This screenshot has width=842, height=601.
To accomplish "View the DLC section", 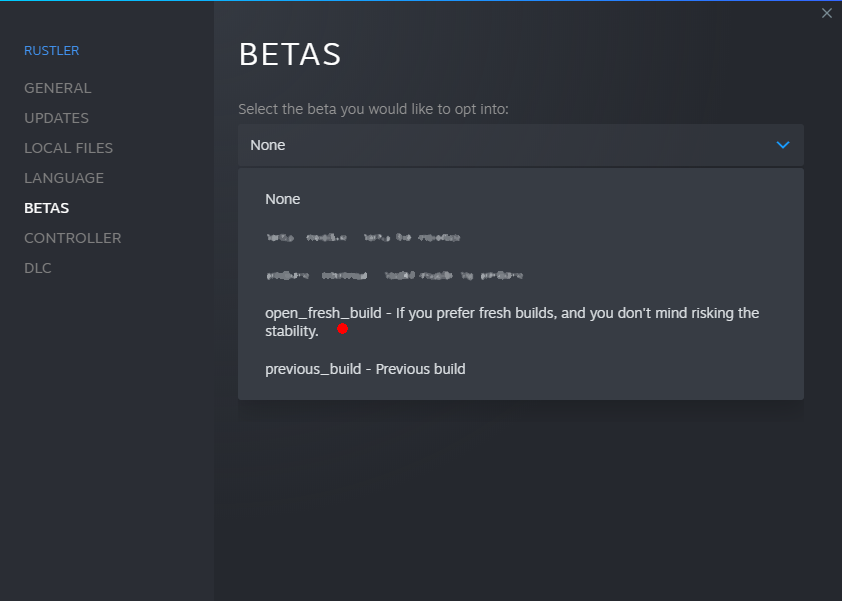I will tap(38, 269).
